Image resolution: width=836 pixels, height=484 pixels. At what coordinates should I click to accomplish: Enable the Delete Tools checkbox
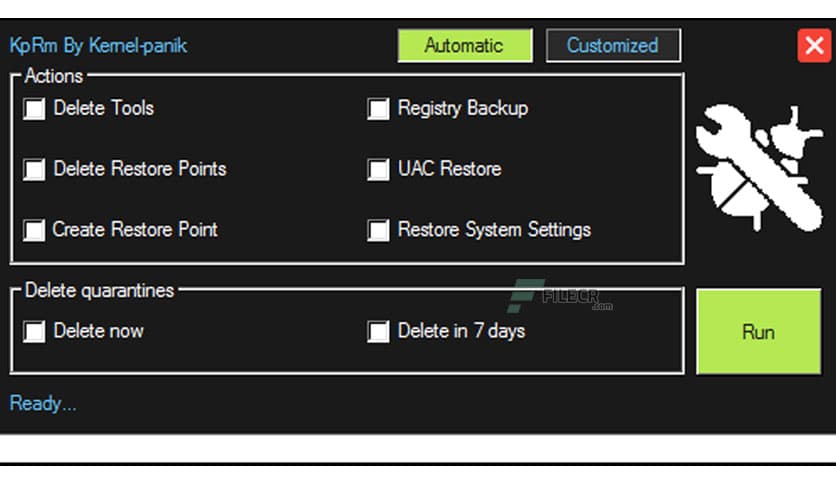[x=35, y=109]
